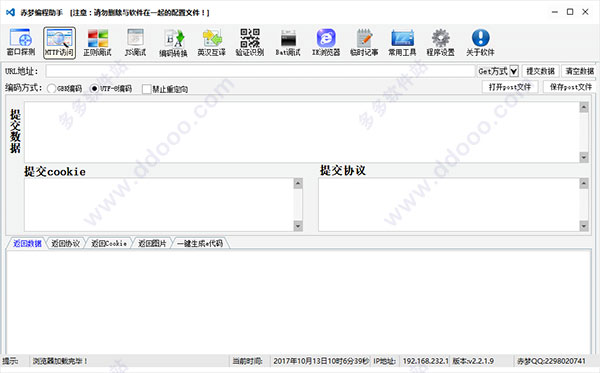The width and height of the screenshot is (600, 373).
Task: Click the app logo in title bar
Action: point(10,12)
